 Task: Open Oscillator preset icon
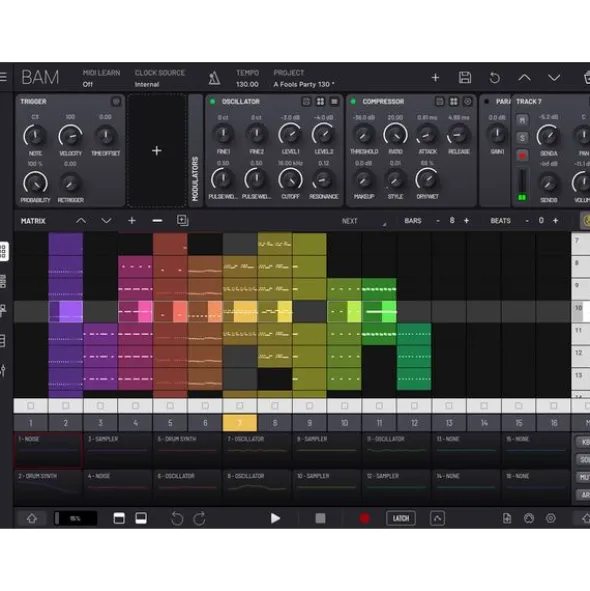tap(306, 101)
